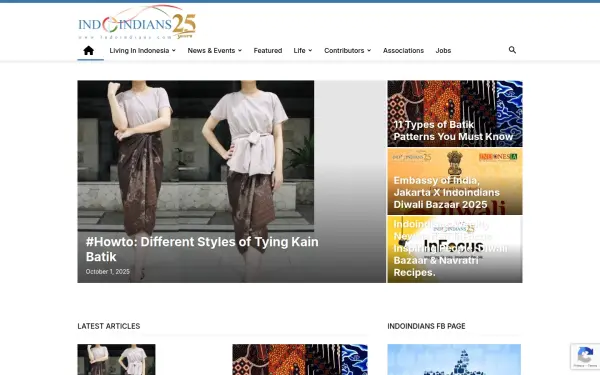The height and width of the screenshot is (375, 600).
Task: Click the INDOINDIANS FB PAGE heading
Action: (x=426, y=326)
